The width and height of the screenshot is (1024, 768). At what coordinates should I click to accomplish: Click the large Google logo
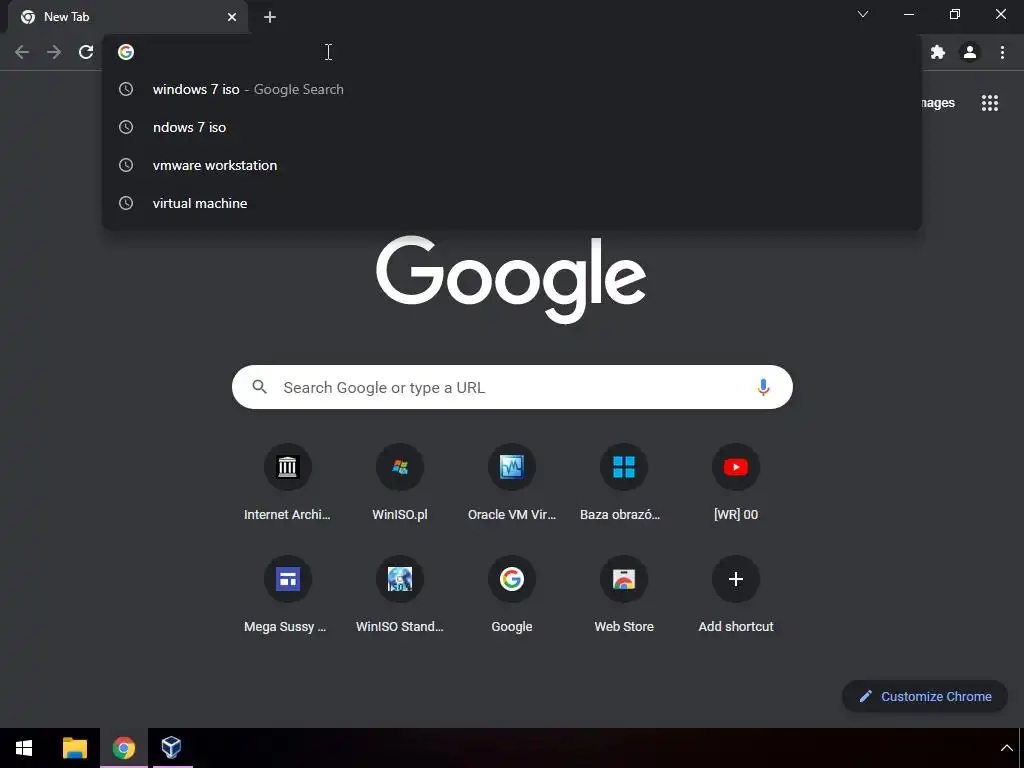tap(511, 280)
